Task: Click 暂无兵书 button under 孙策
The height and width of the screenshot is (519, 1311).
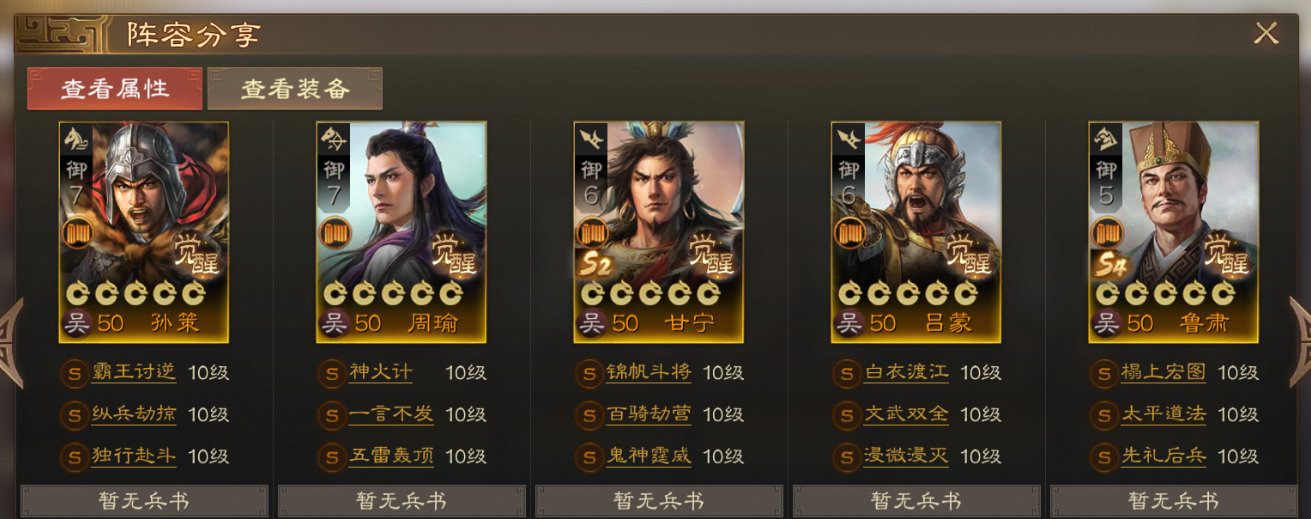Action: (145, 501)
